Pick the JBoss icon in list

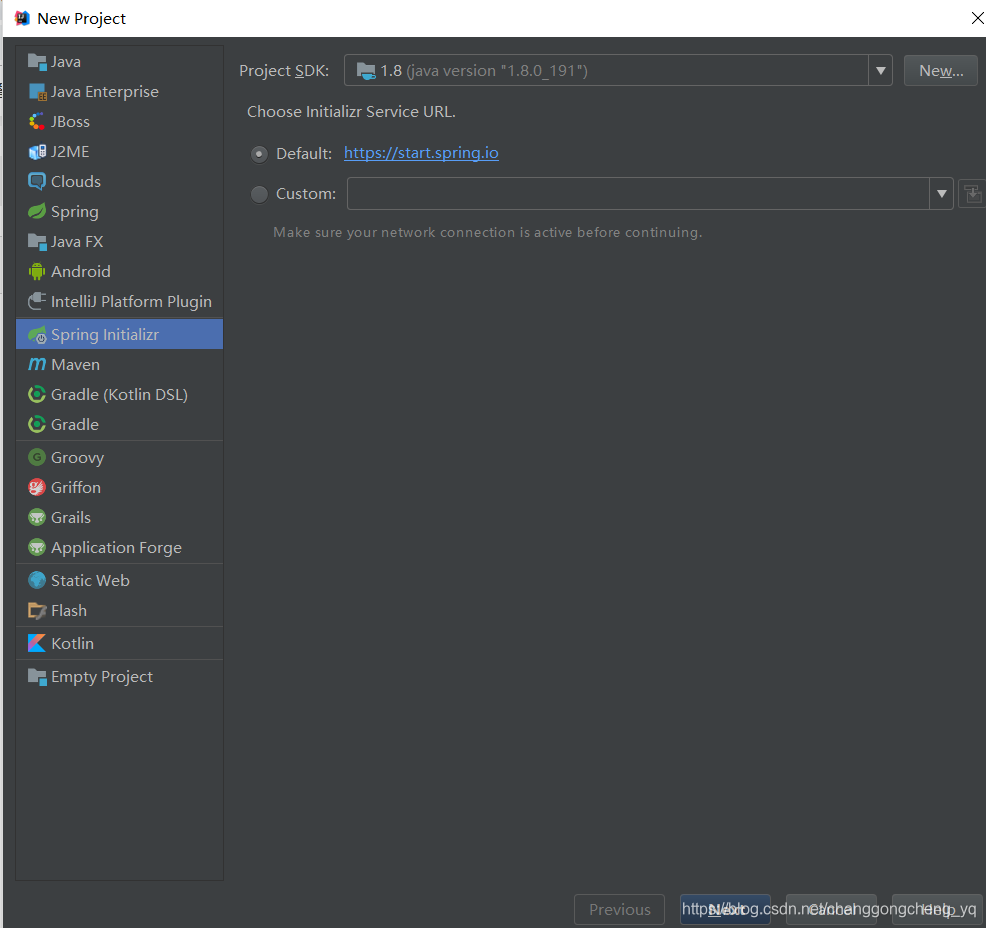tap(37, 121)
